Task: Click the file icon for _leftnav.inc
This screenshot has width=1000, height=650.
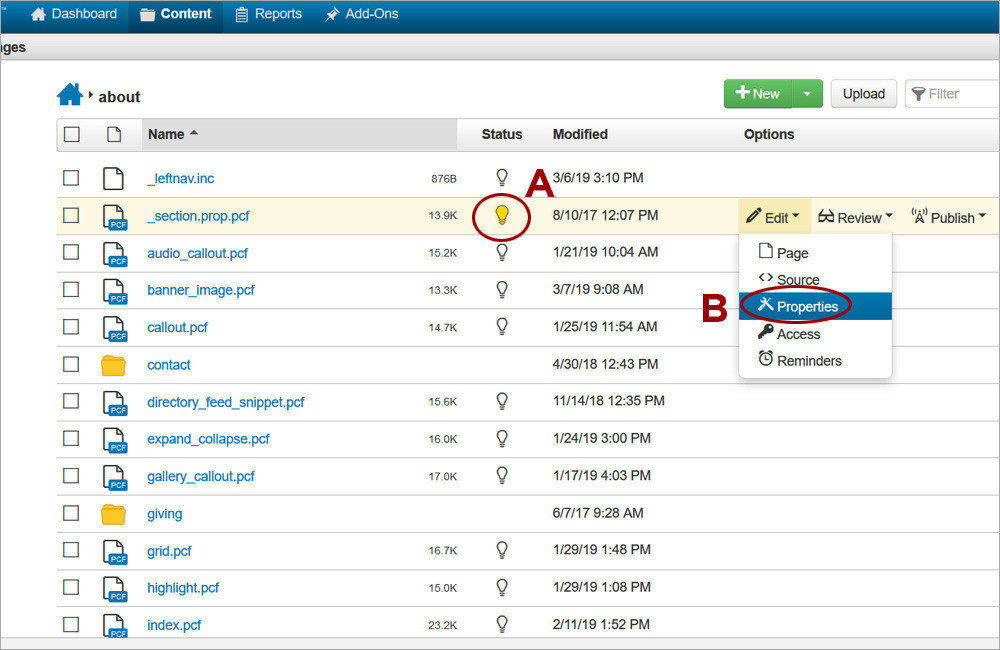Action: point(114,179)
